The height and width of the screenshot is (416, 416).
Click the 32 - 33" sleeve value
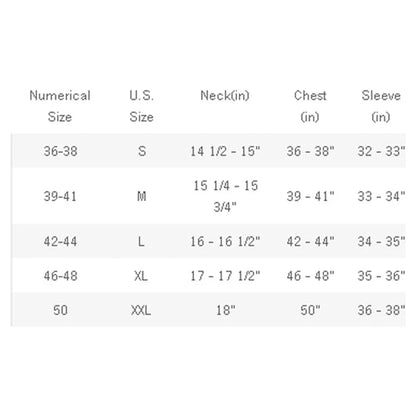(381, 151)
